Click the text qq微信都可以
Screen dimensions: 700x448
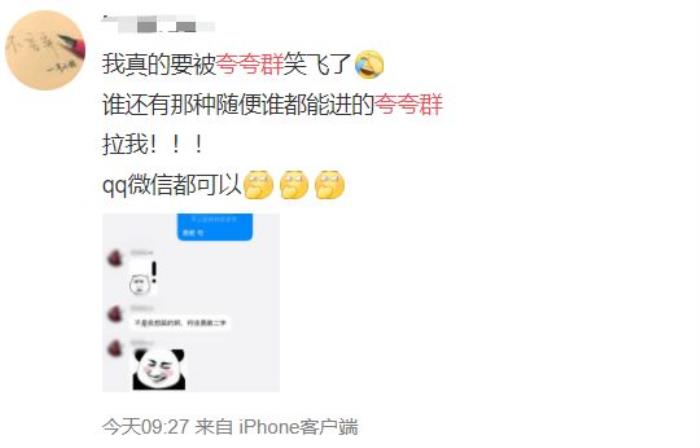click(172, 184)
